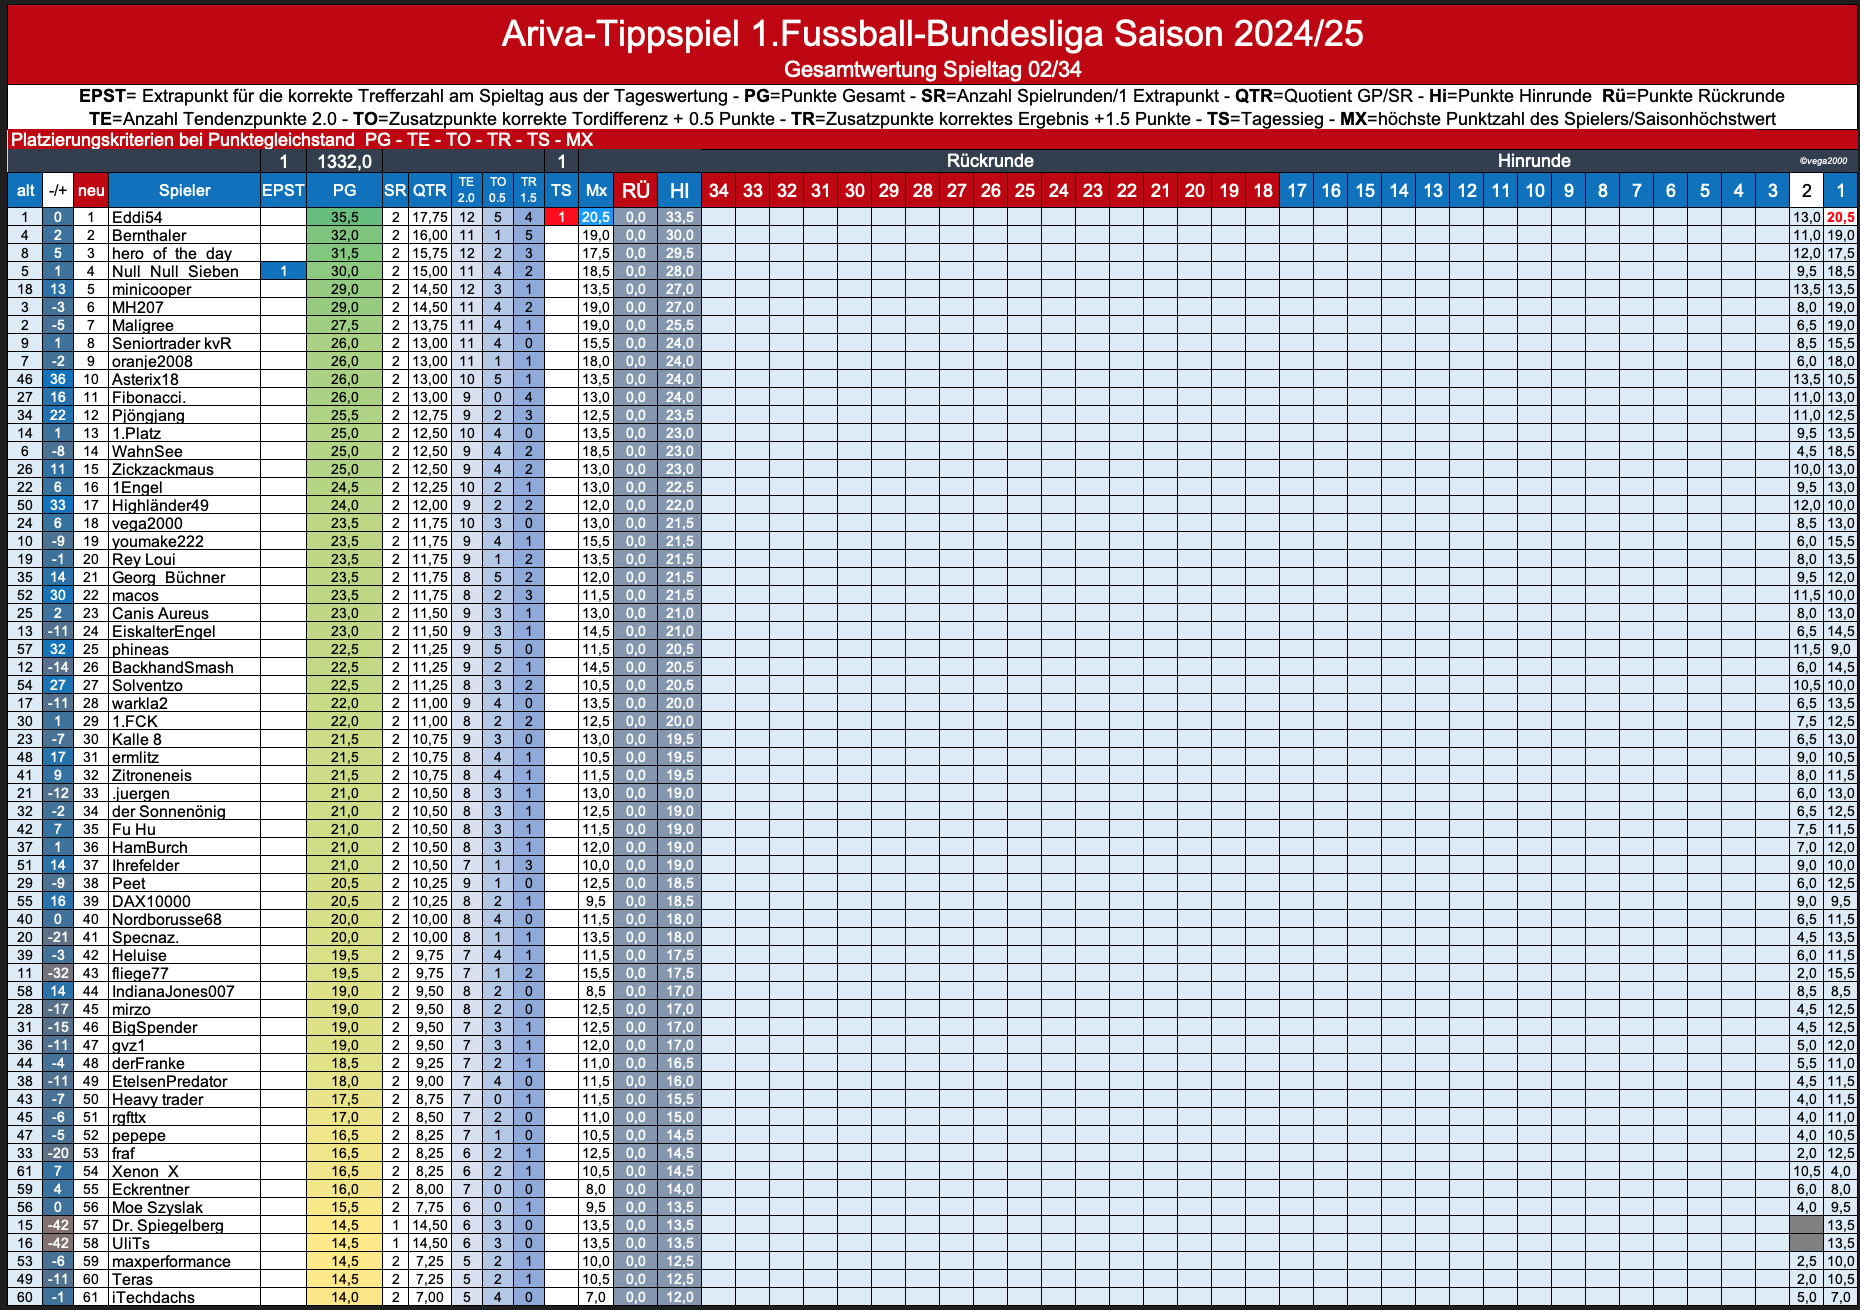Click the 'SR' column header
Viewport: 1860px width, 1310px height.
click(395, 190)
